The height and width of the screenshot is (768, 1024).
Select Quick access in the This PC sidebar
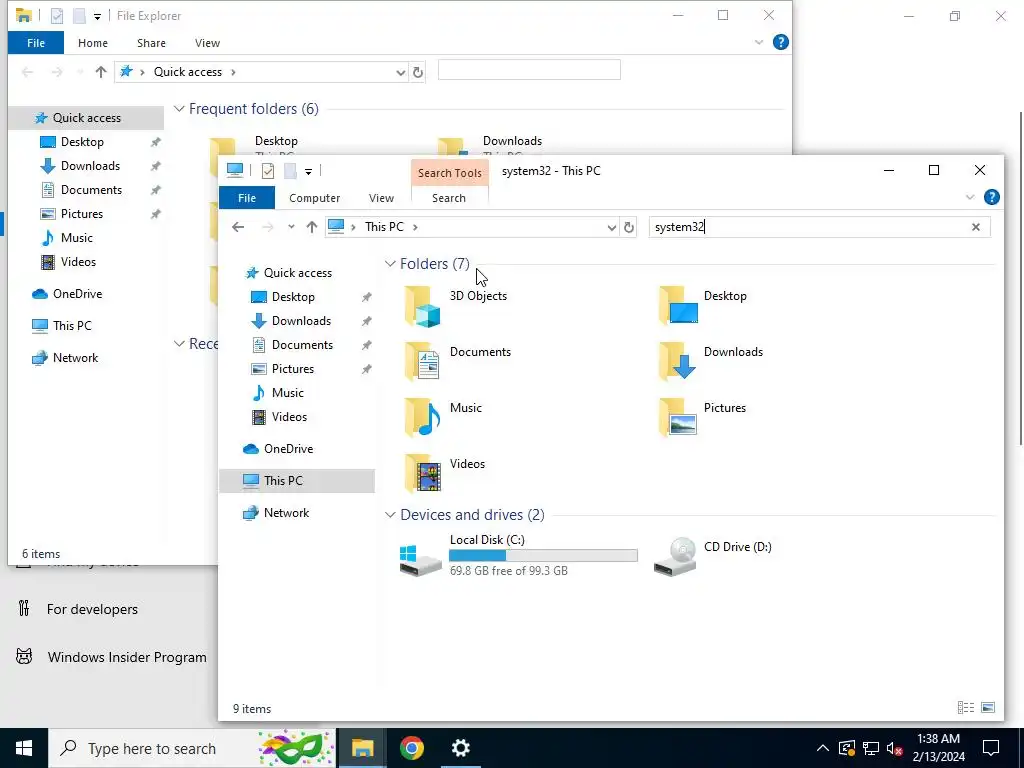point(297,273)
